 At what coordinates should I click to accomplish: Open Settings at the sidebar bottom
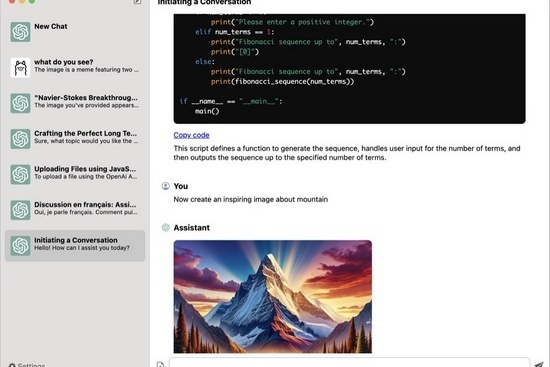[27, 365]
